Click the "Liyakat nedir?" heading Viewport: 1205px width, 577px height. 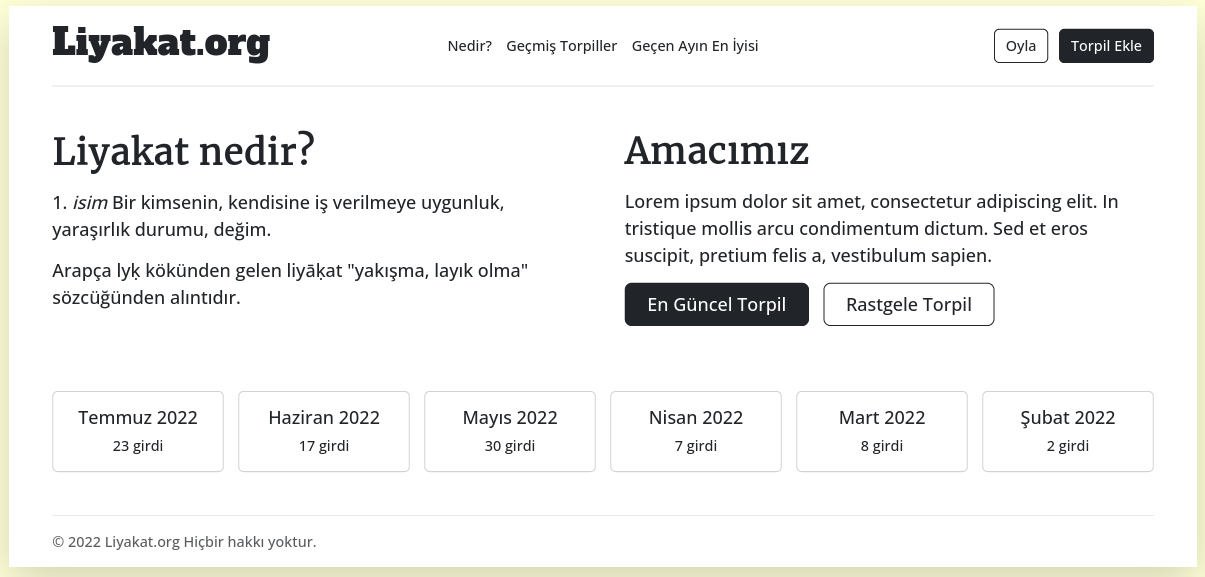coord(184,151)
